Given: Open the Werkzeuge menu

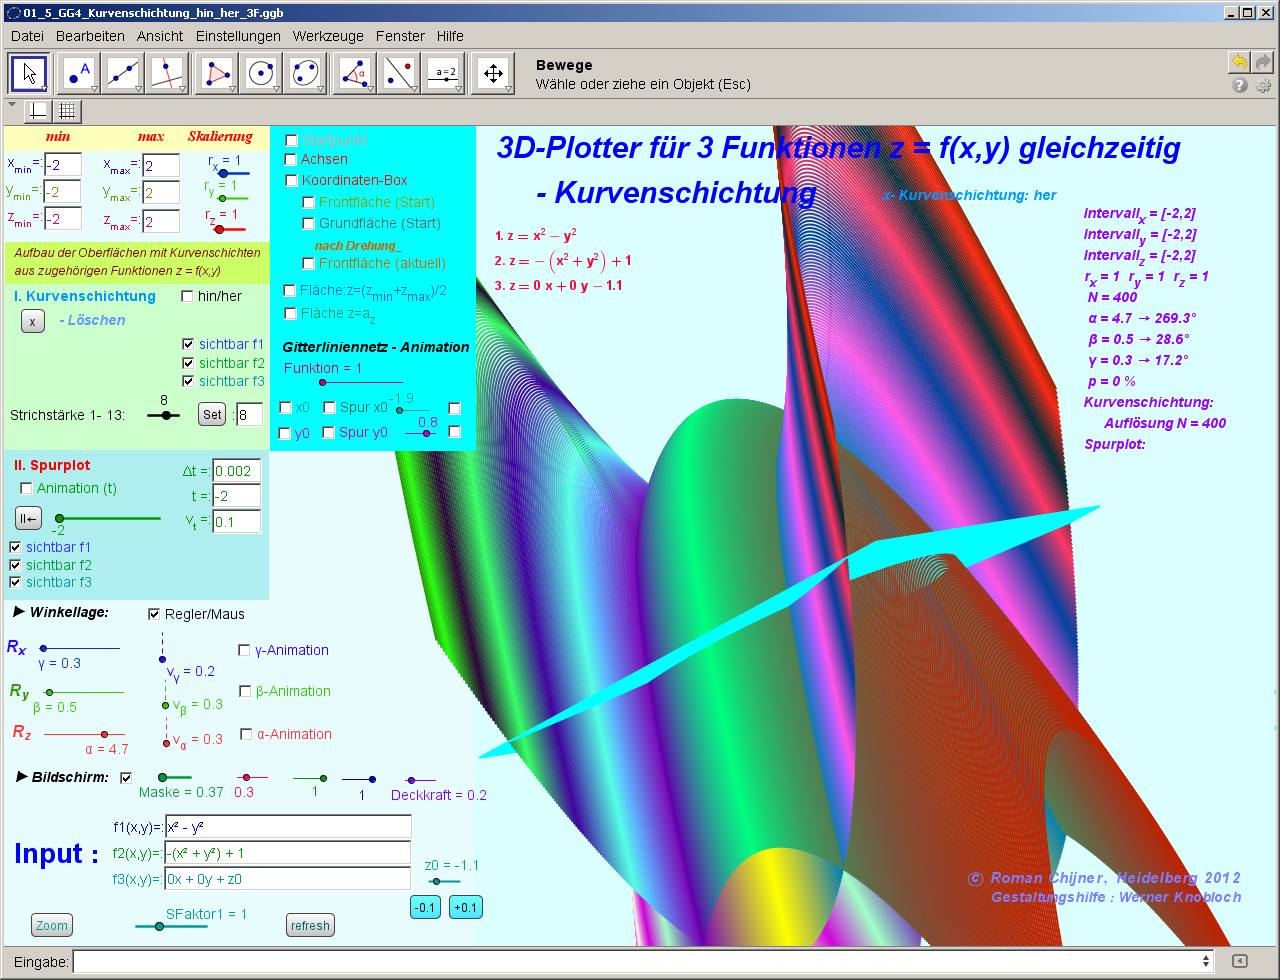Looking at the screenshot, I should 328,35.
